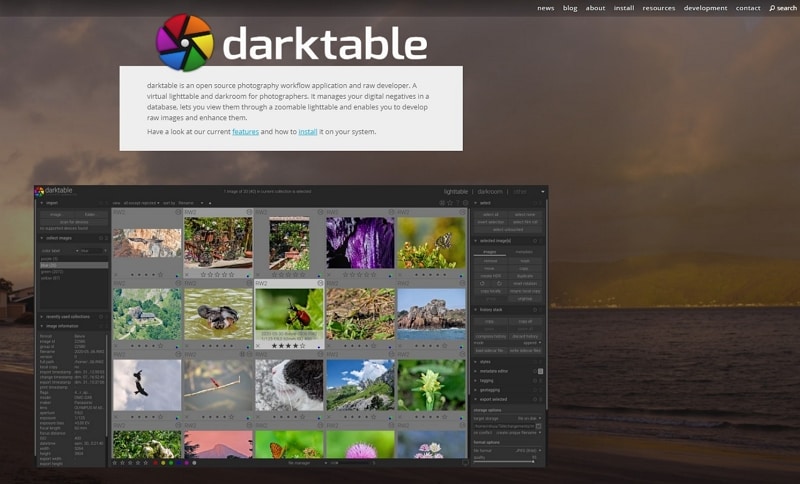Open the resources menu item

tap(658, 8)
